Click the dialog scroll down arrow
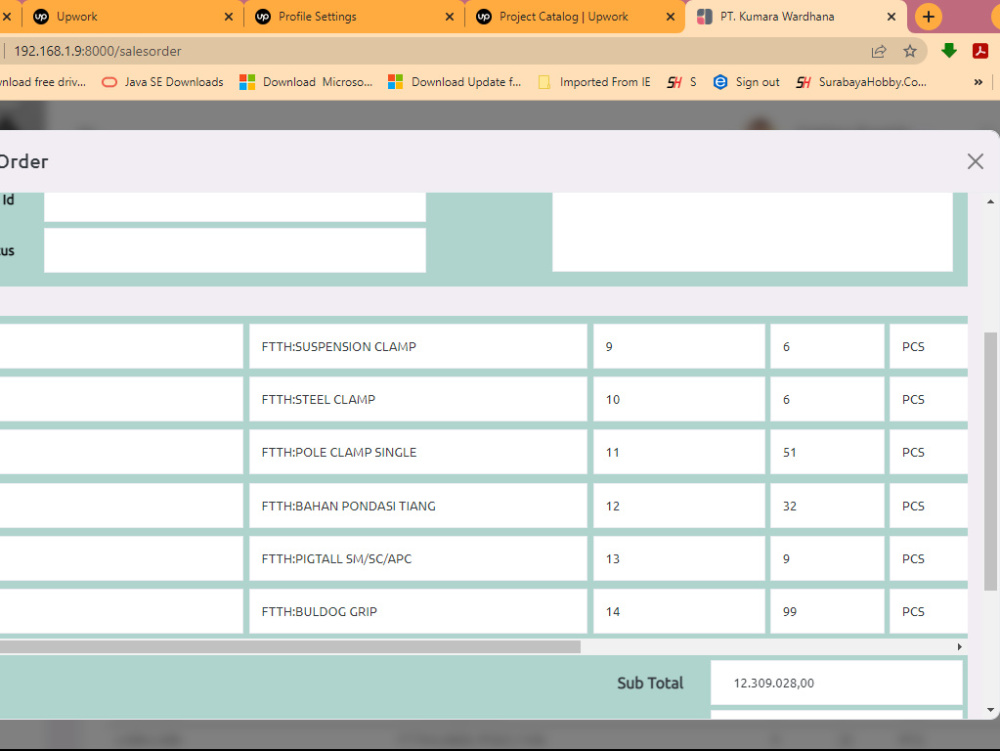 (990, 710)
